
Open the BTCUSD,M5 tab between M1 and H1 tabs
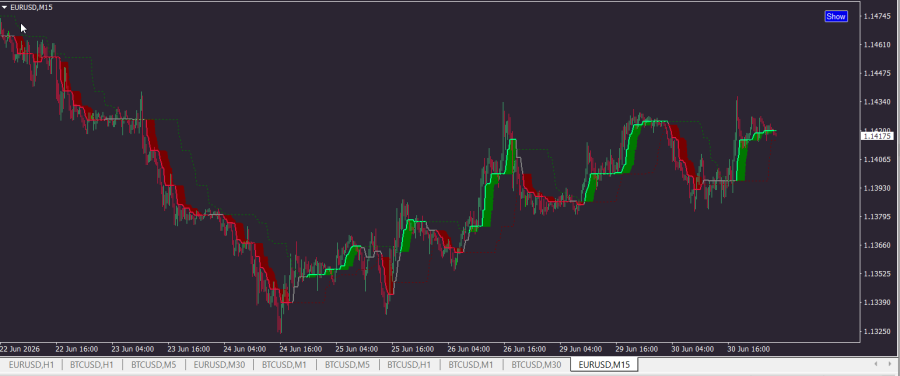347,365
